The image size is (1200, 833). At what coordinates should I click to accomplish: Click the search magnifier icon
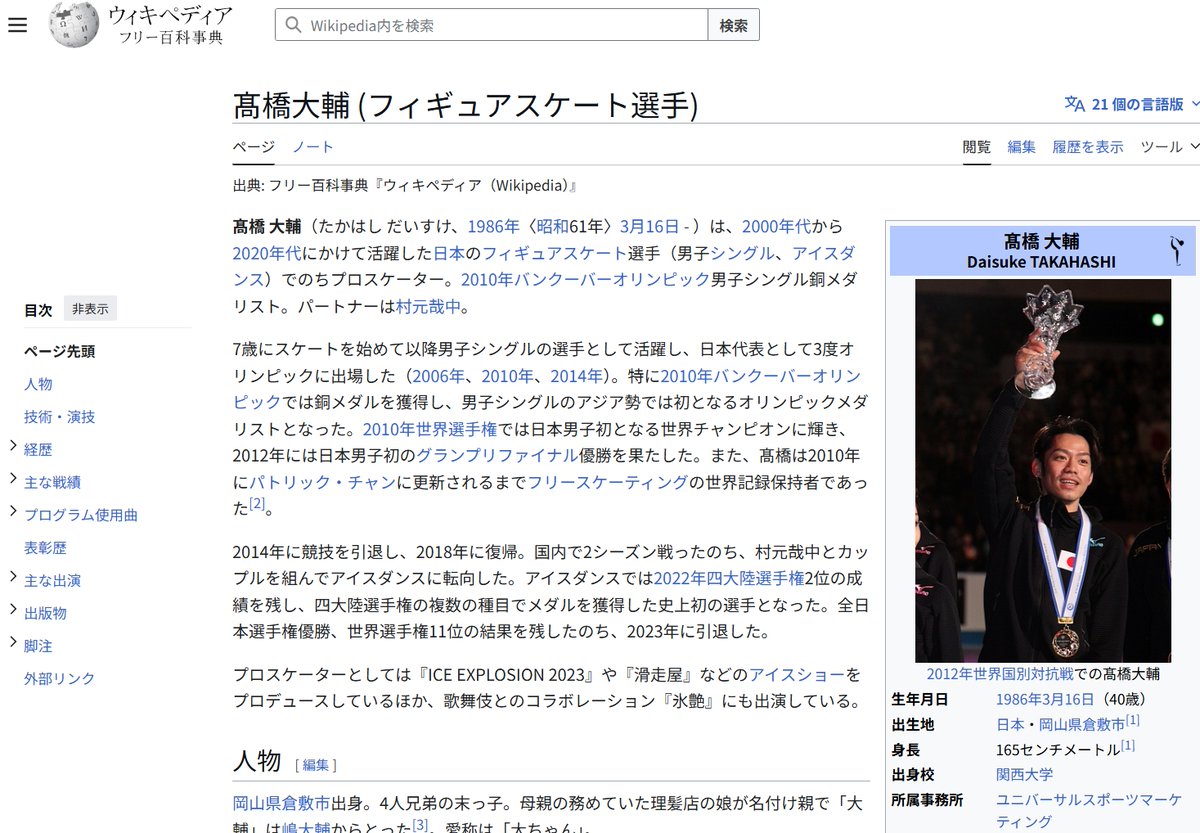[293, 25]
